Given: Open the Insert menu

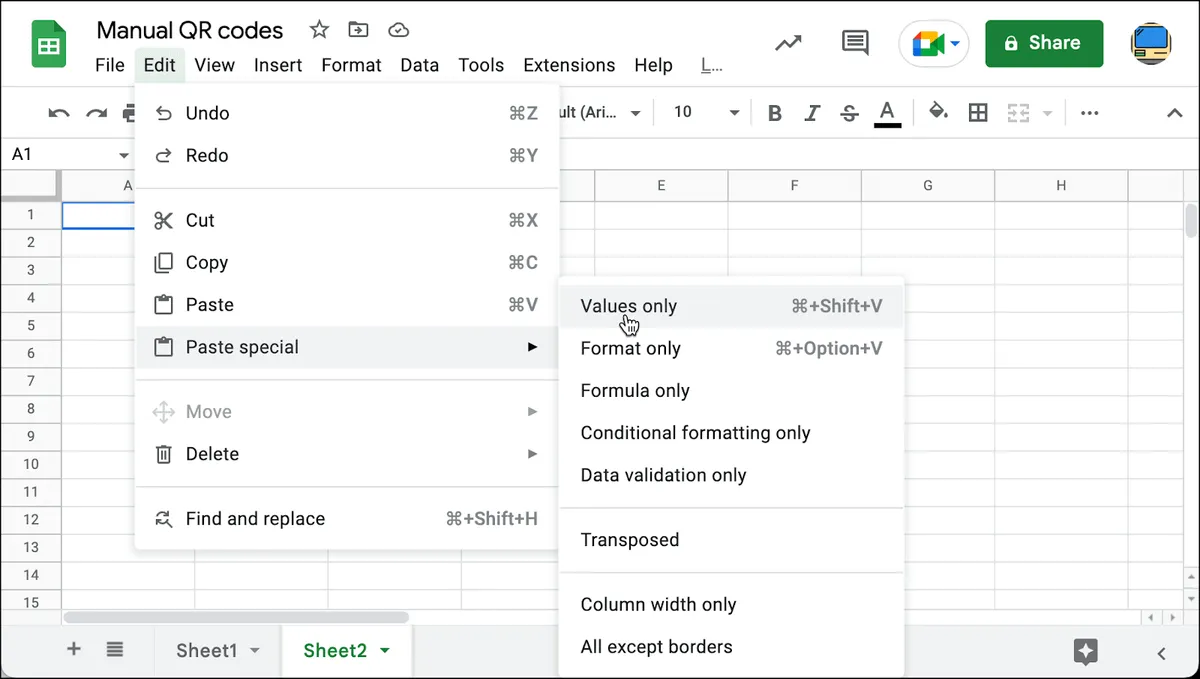Looking at the screenshot, I should pos(278,65).
